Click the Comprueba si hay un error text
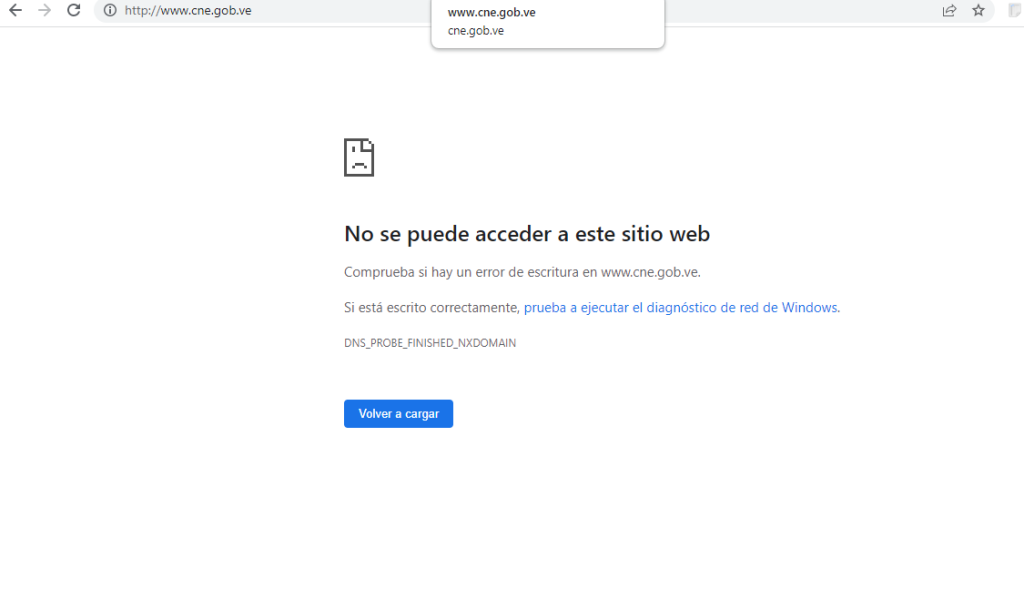The image size is (1024, 609). click(522, 272)
